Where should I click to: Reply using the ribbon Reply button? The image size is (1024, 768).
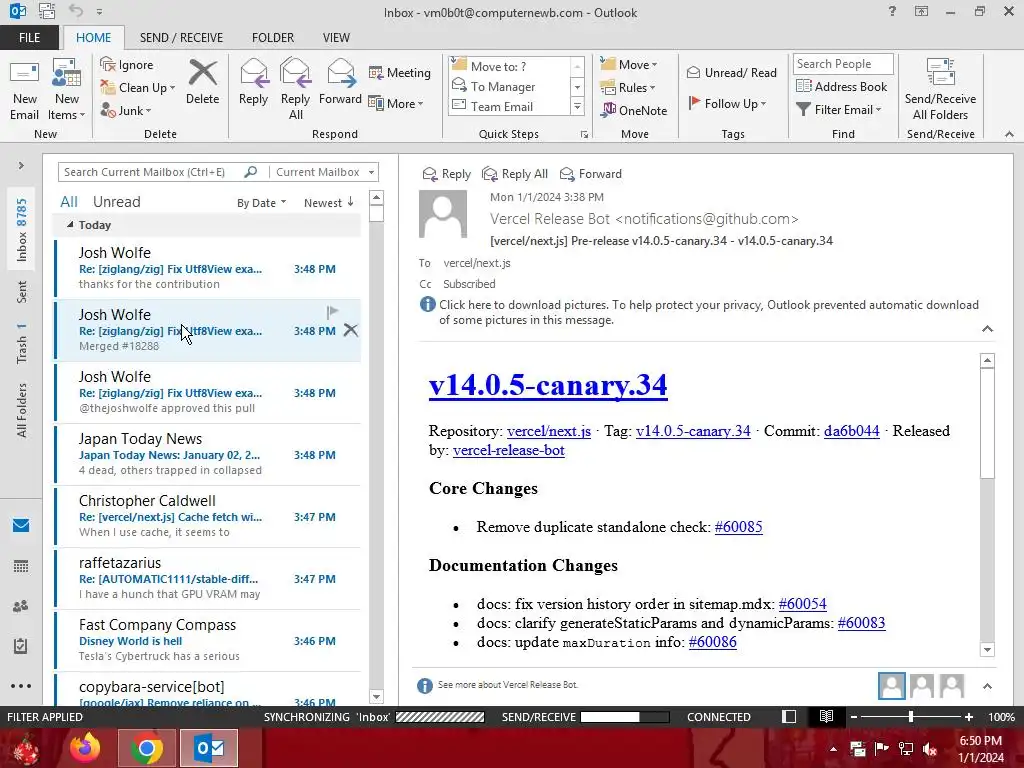point(253,82)
